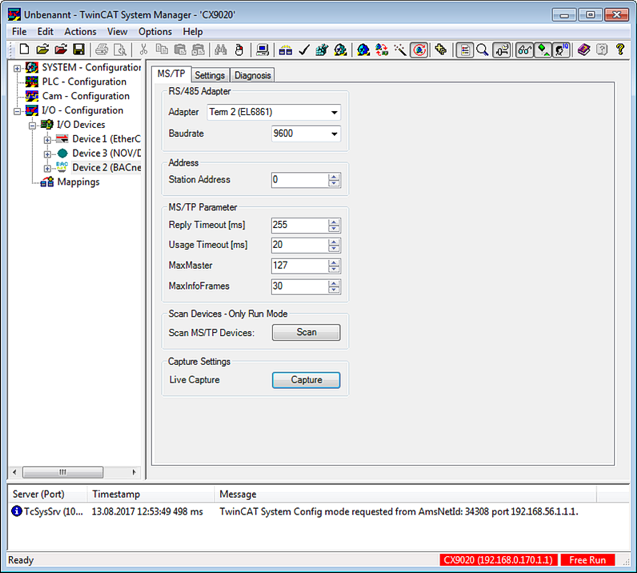Image resolution: width=637 pixels, height=573 pixels.
Task: Expand the SYSTEM - Configuration node
Action: (x=17, y=68)
